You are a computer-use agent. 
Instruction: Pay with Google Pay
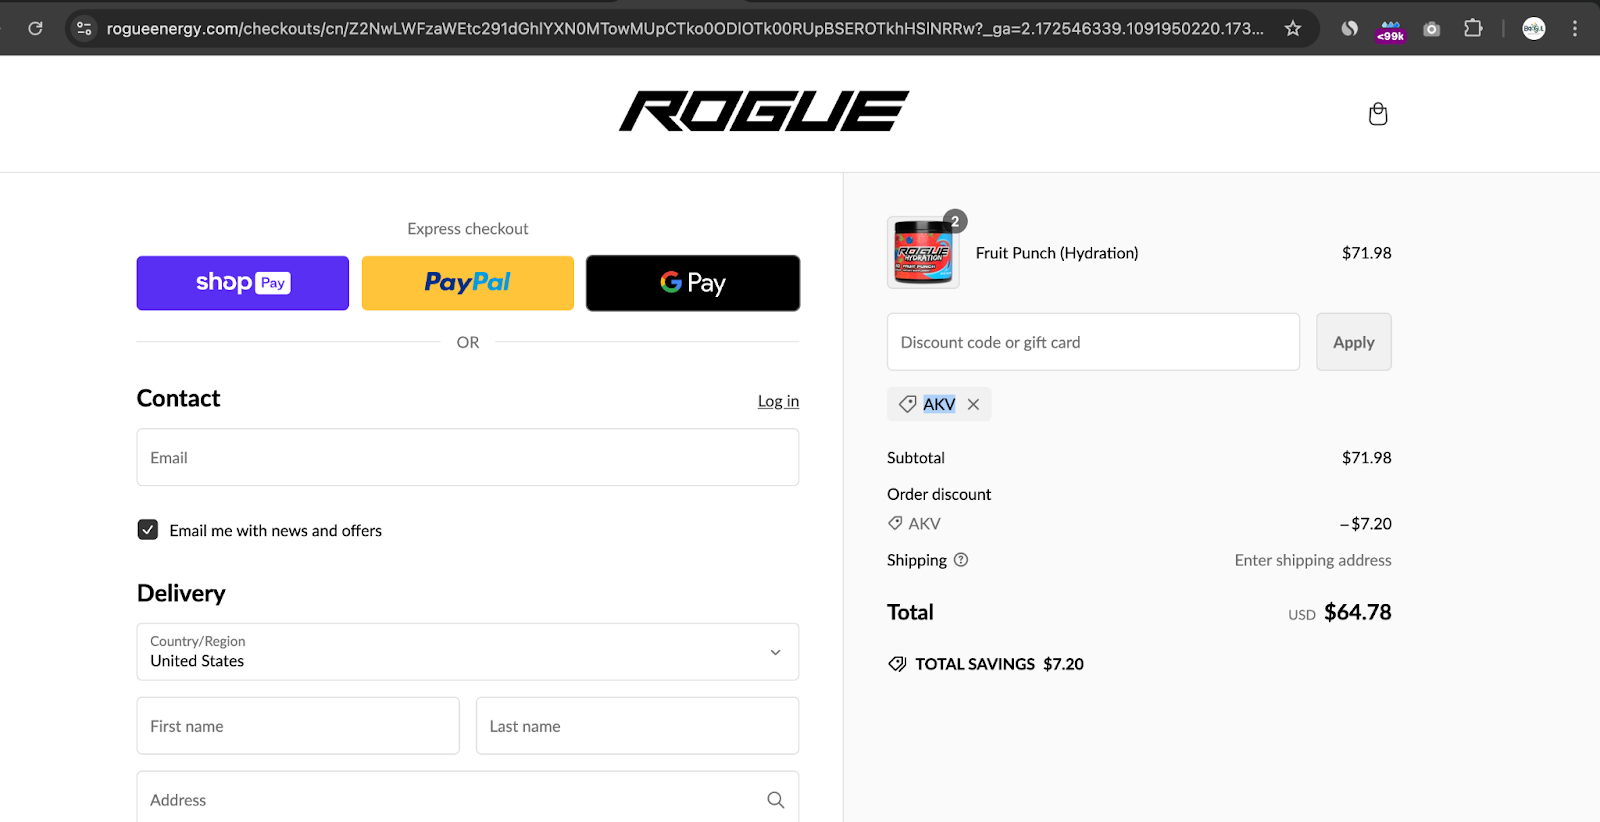[x=693, y=283]
